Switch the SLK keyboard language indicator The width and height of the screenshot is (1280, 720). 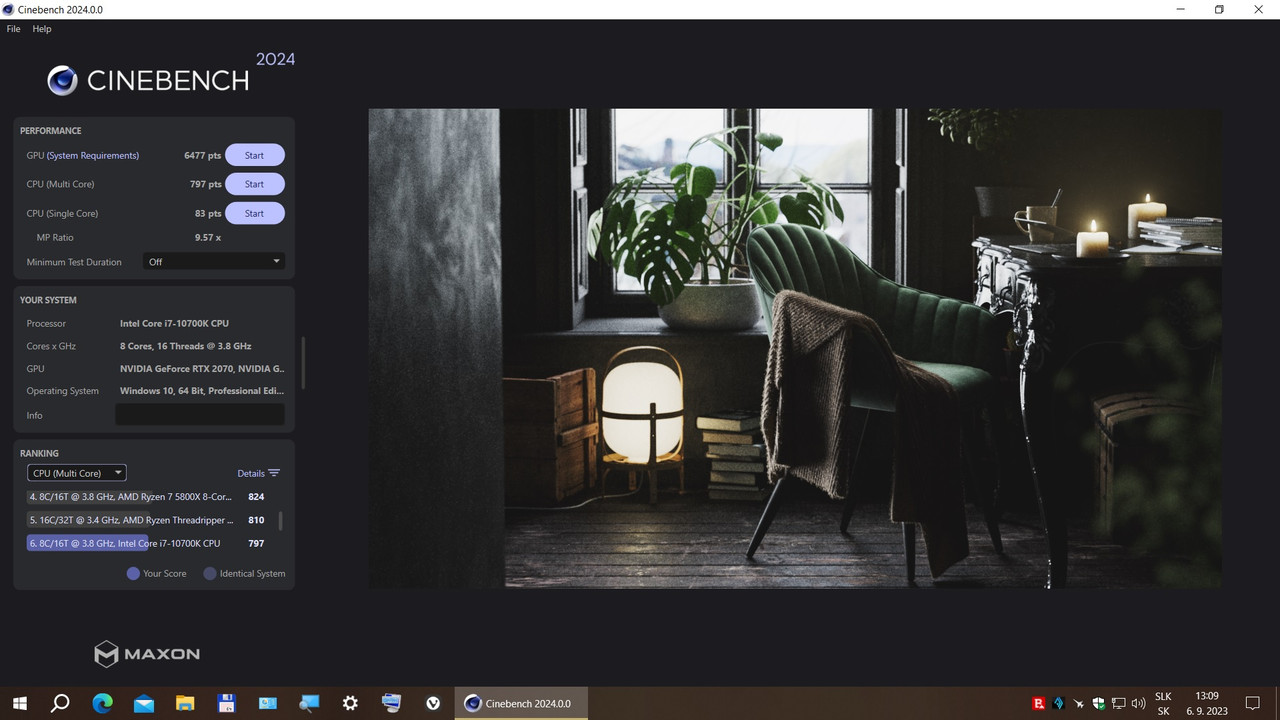[1163, 703]
